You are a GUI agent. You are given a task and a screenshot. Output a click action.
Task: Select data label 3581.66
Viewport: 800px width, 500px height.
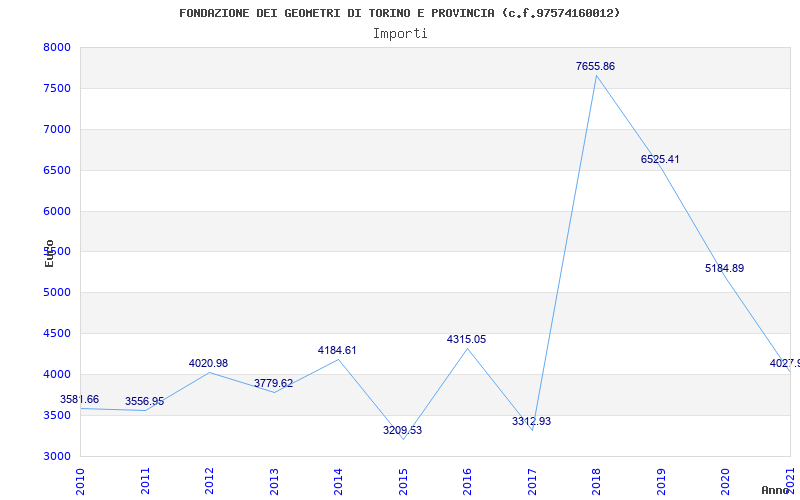[x=80, y=399]
